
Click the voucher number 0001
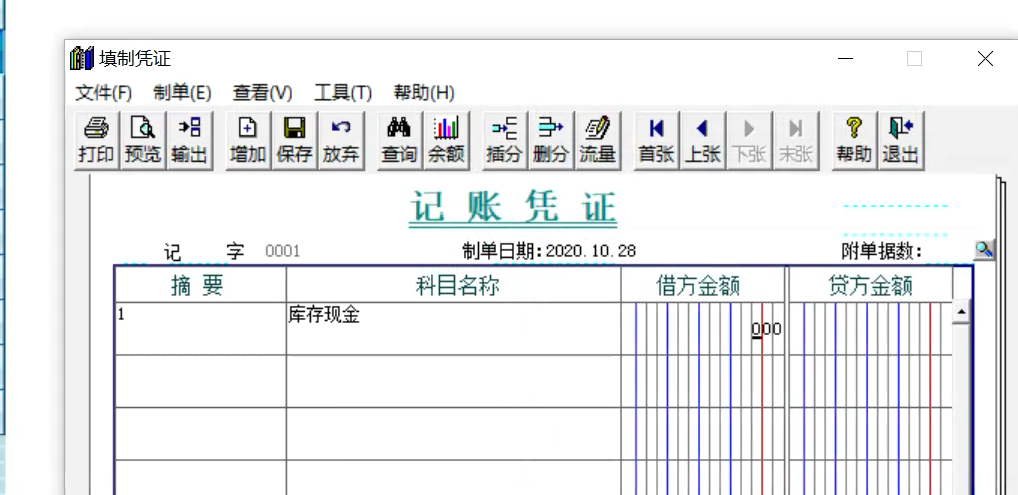[x=283, y=251]
